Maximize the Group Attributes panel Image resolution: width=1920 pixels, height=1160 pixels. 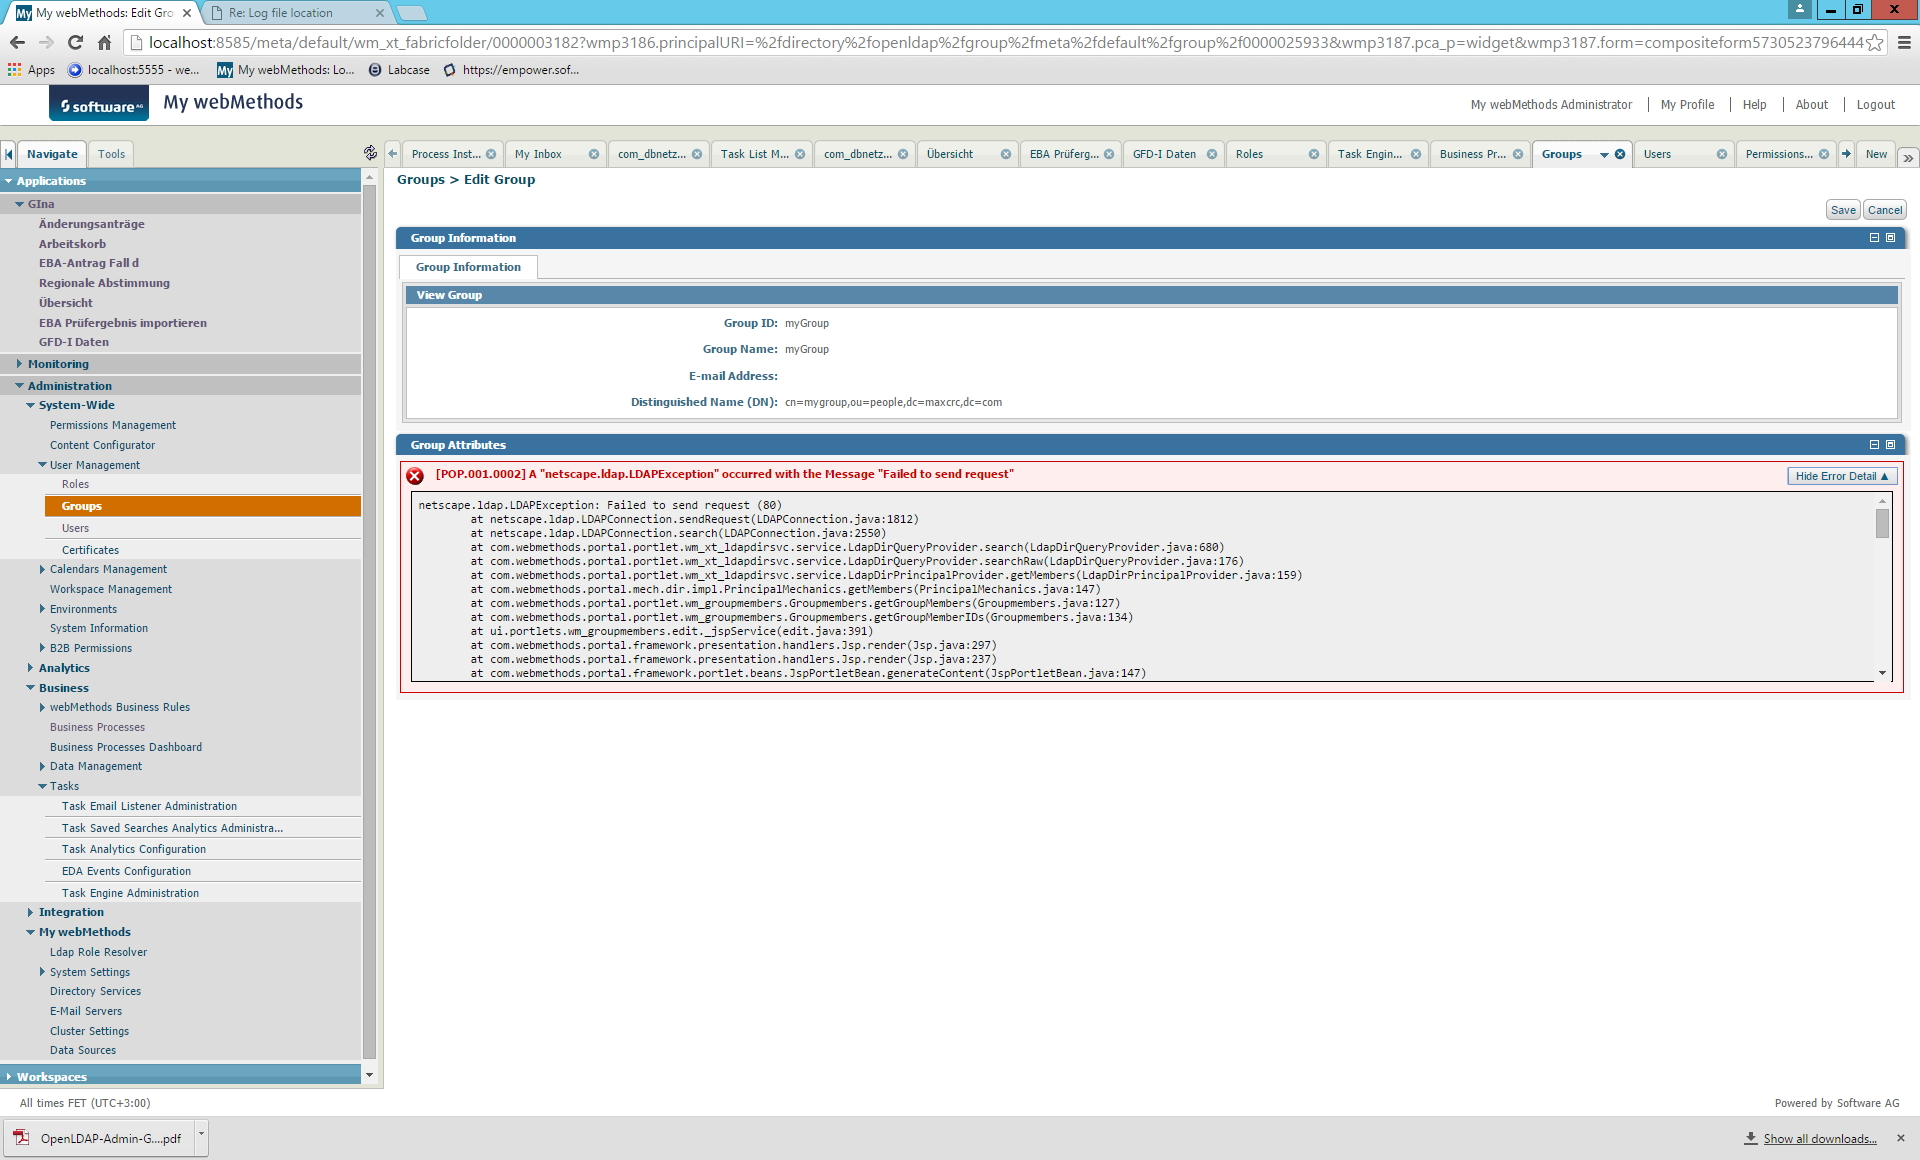[1890, 445]
